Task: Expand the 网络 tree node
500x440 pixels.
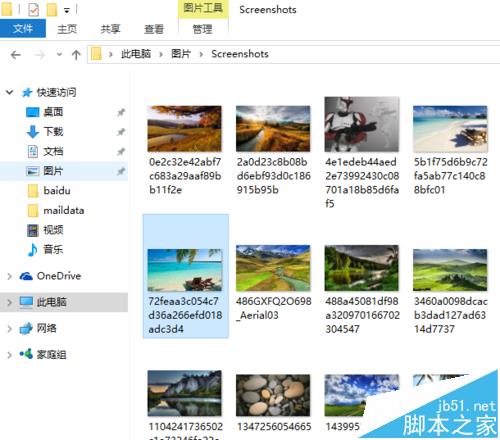Action: tap(10, 329)
